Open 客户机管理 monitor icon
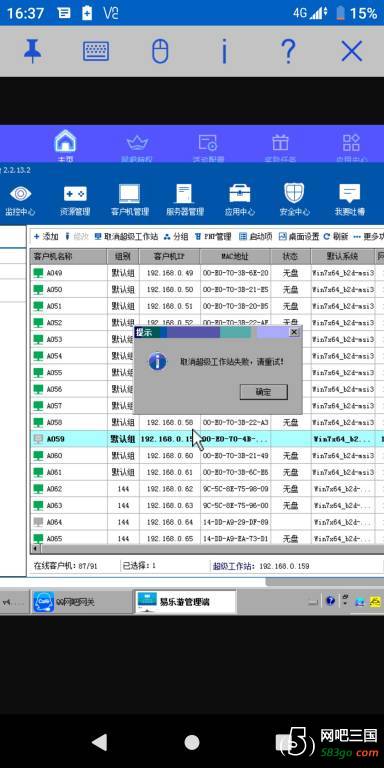The image size is (384, 768). (x=130, y=194)
